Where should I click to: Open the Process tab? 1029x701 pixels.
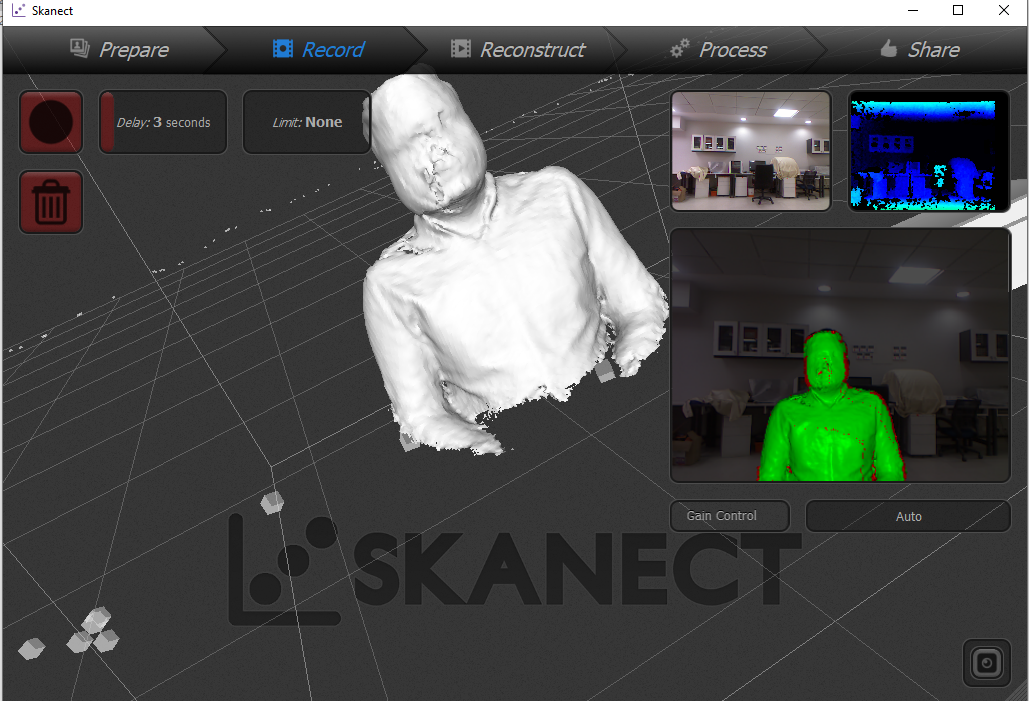[719, 50]
